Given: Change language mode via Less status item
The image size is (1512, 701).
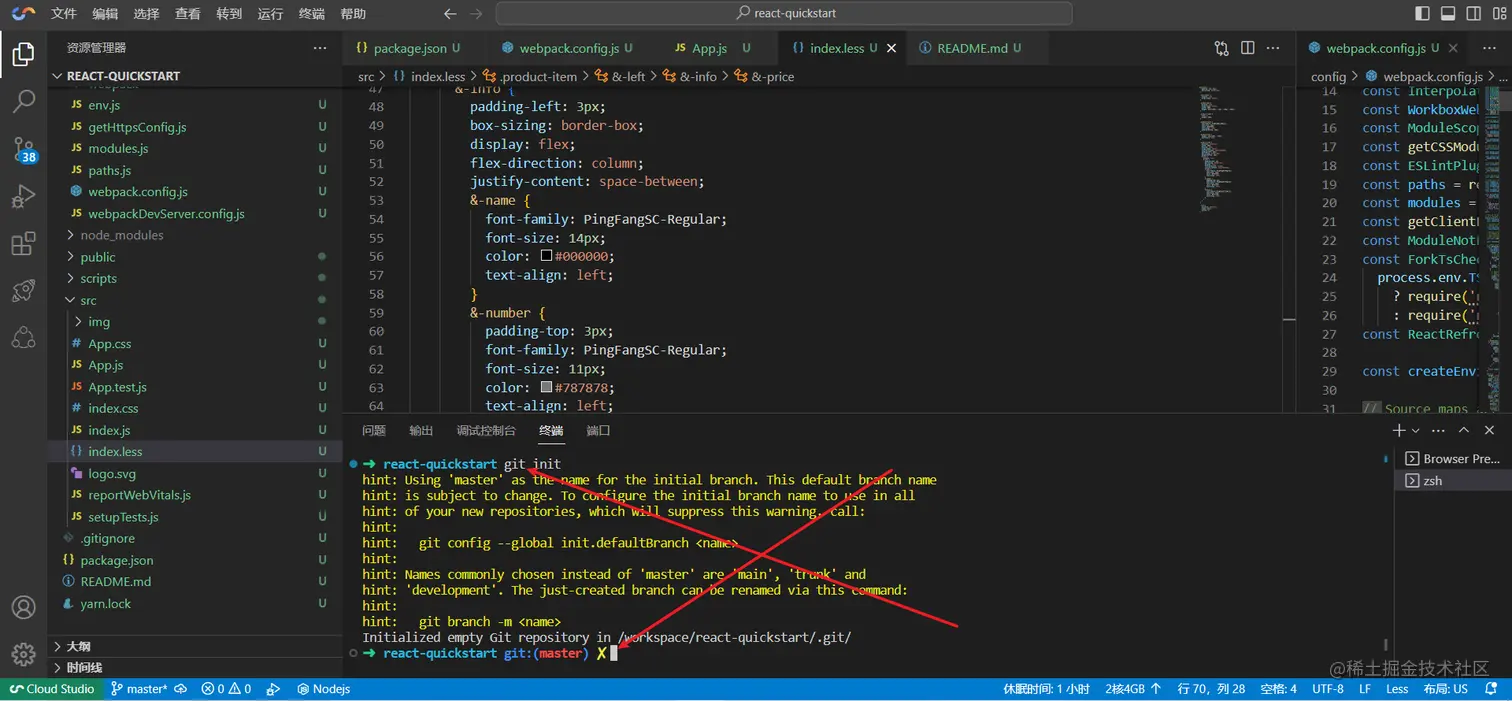Looking at the screenshot, I should tap(1397, 689).
